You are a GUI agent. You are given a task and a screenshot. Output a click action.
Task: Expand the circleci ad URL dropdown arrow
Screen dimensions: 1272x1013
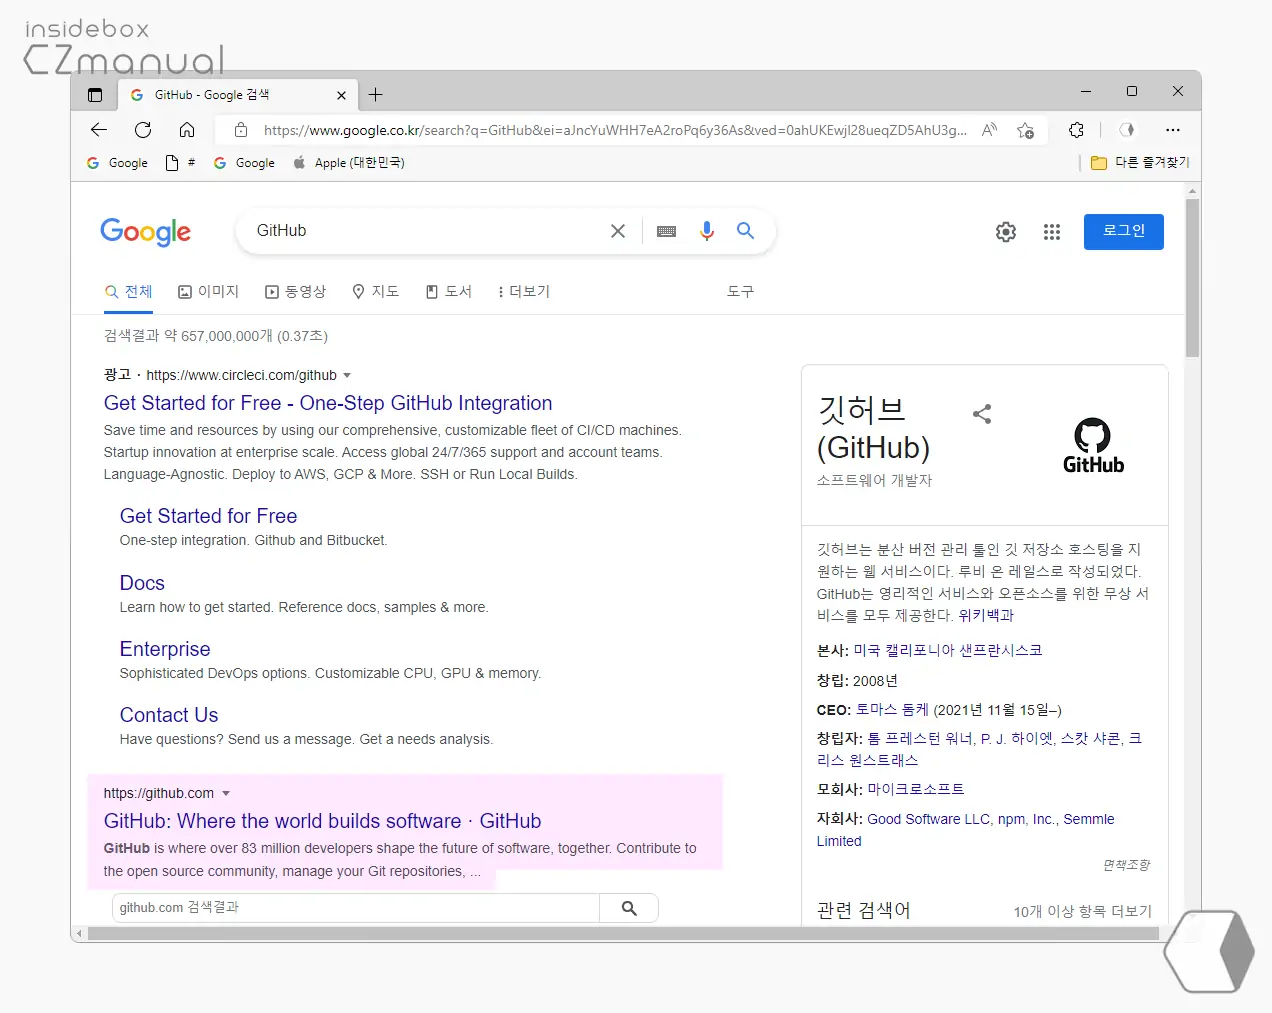click(x=347, y=376)
